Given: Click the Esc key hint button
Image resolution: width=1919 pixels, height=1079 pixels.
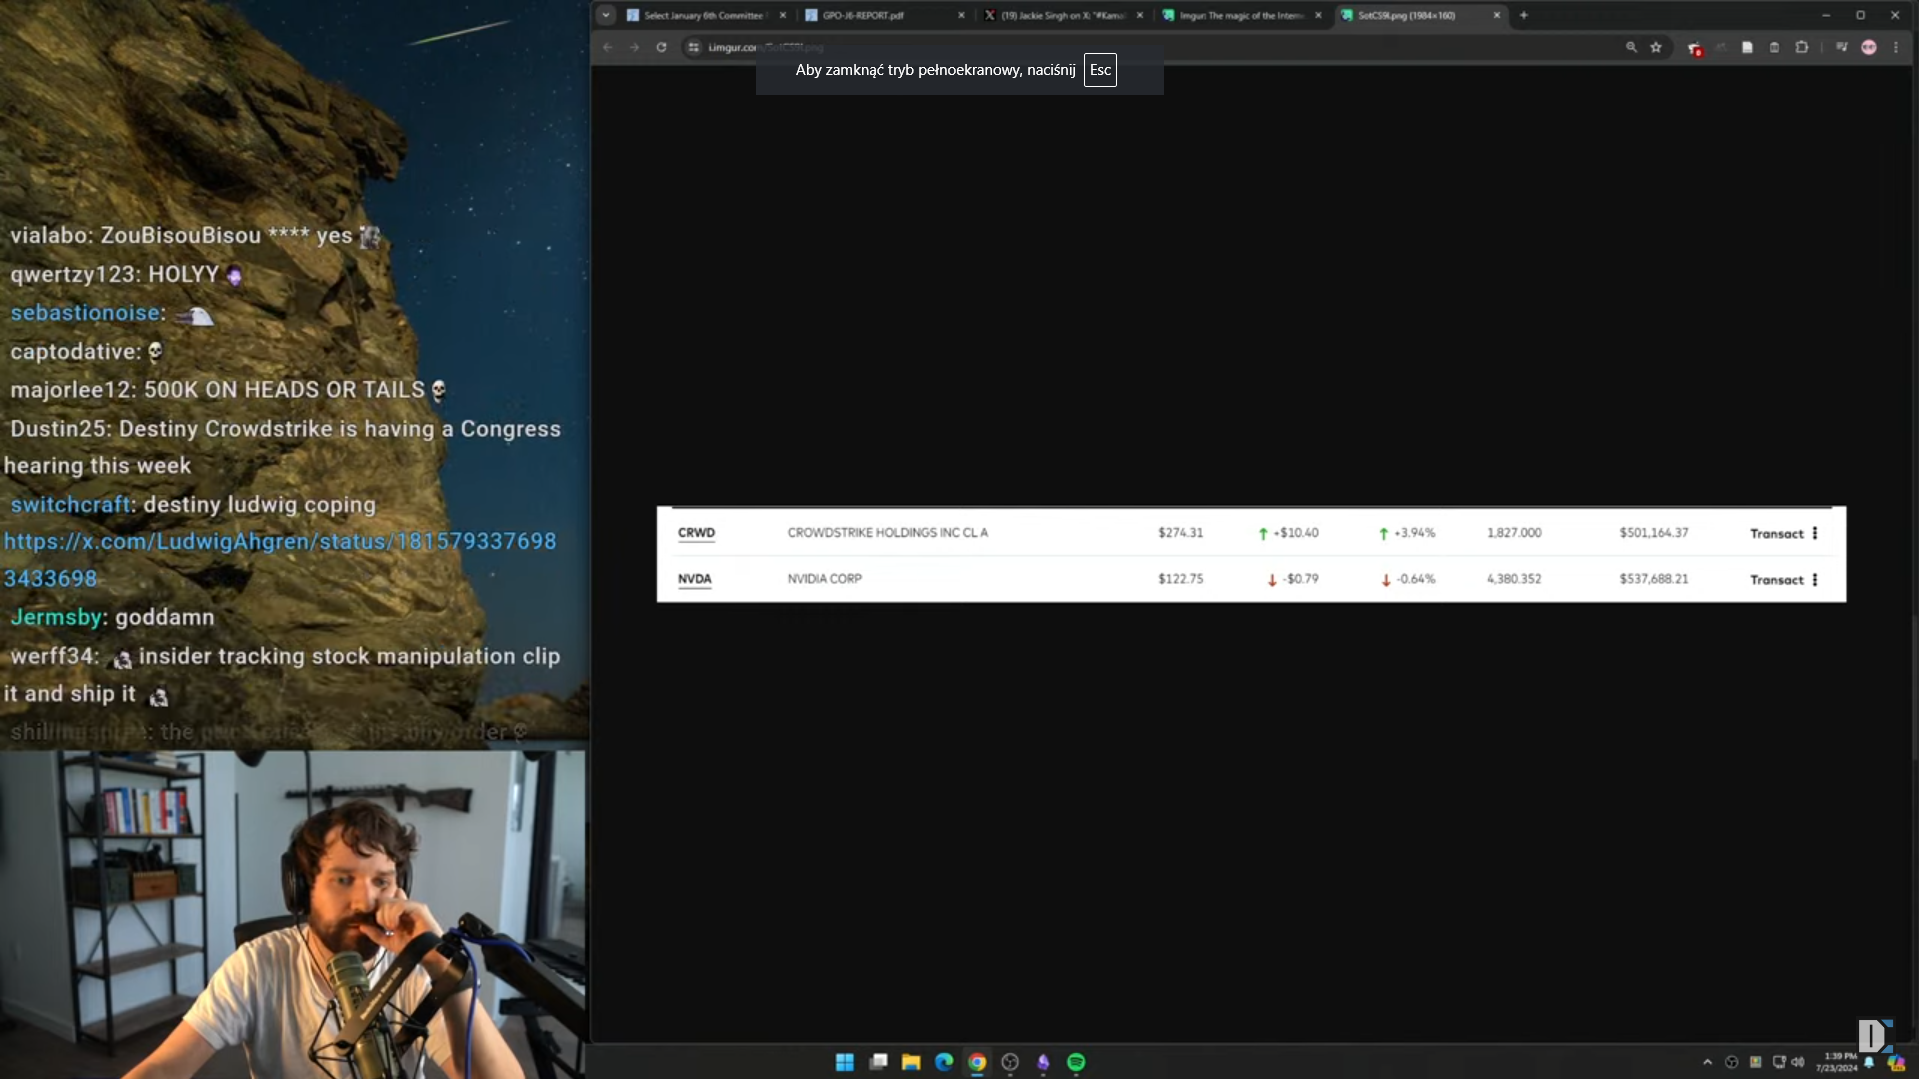Looking at the screenshot, I should tap(1100, 70).
